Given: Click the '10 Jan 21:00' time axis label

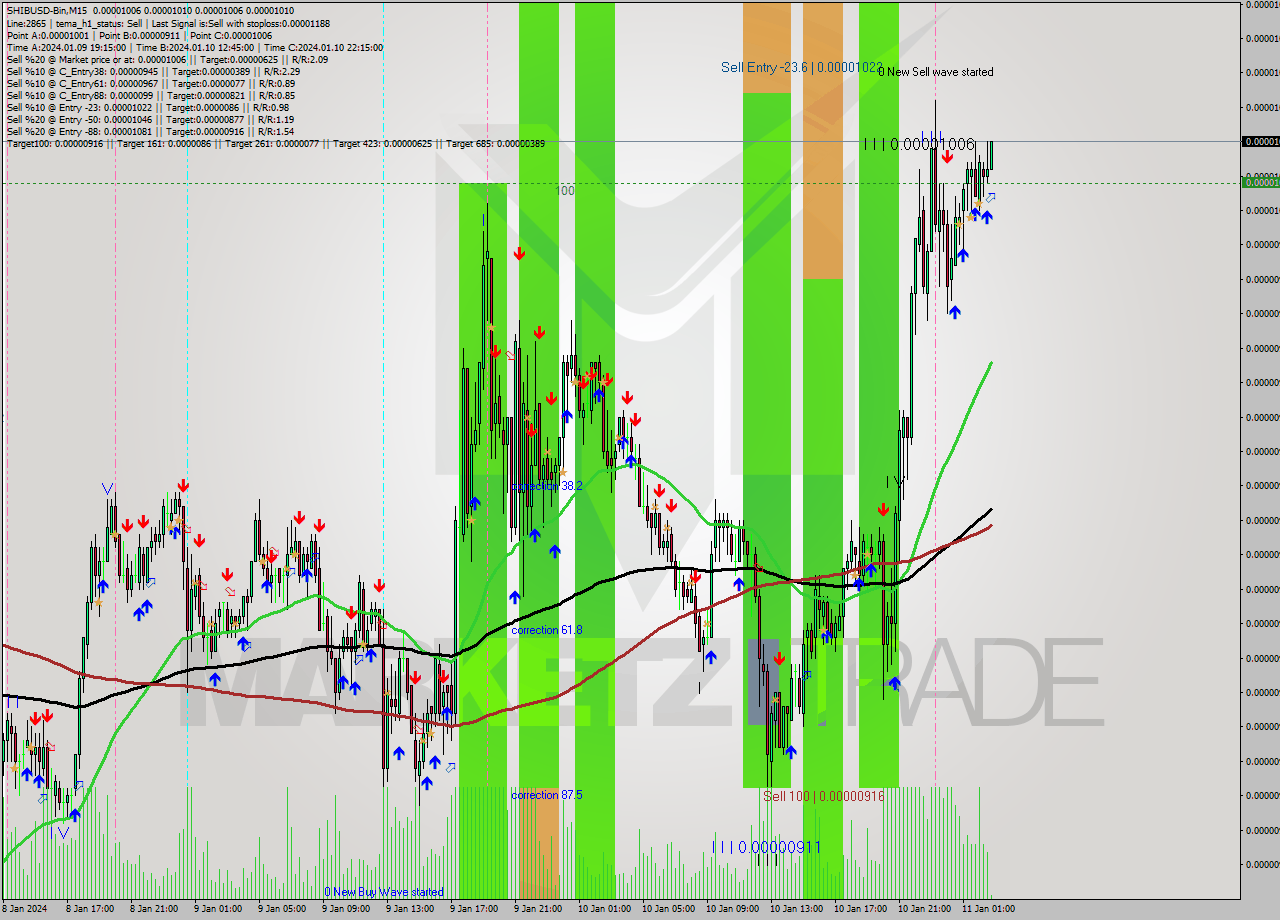Looking at the screenshot, I should 924,909.
